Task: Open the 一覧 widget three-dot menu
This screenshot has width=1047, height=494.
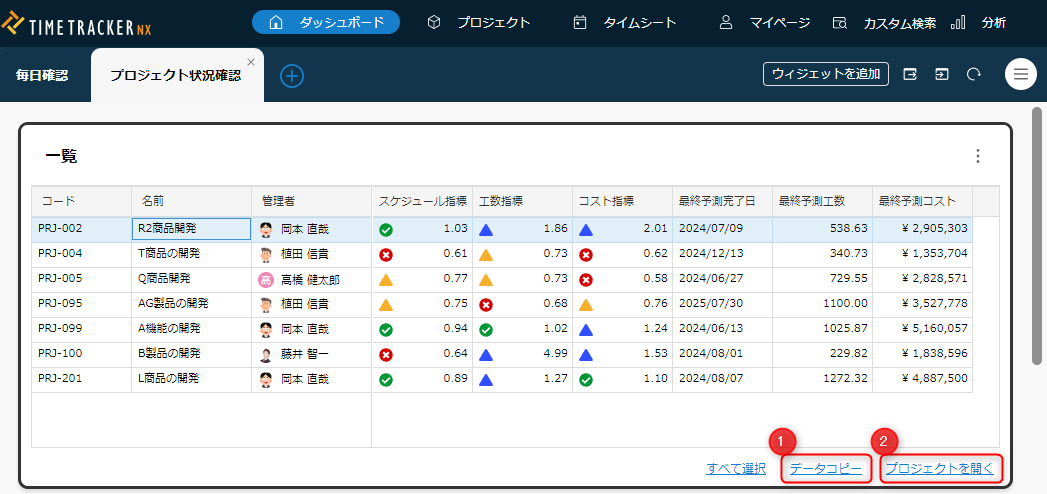Action: (978, 156)
